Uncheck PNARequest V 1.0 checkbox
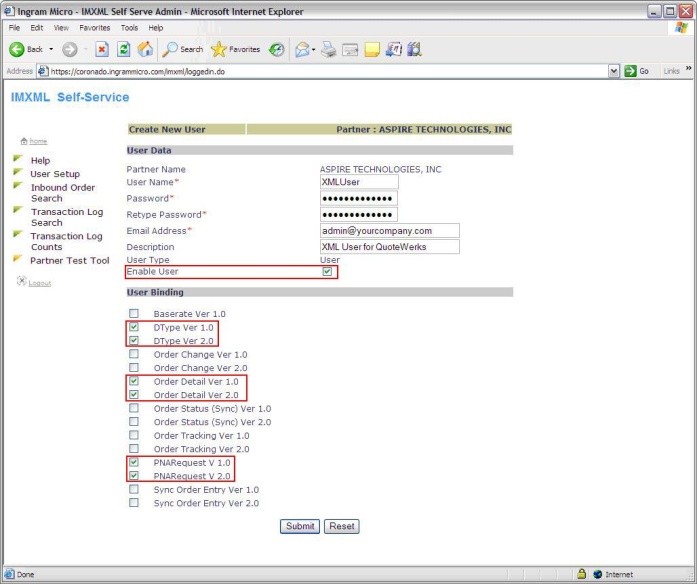Screen dimensions: 697x584 click(x=134, y=462)
